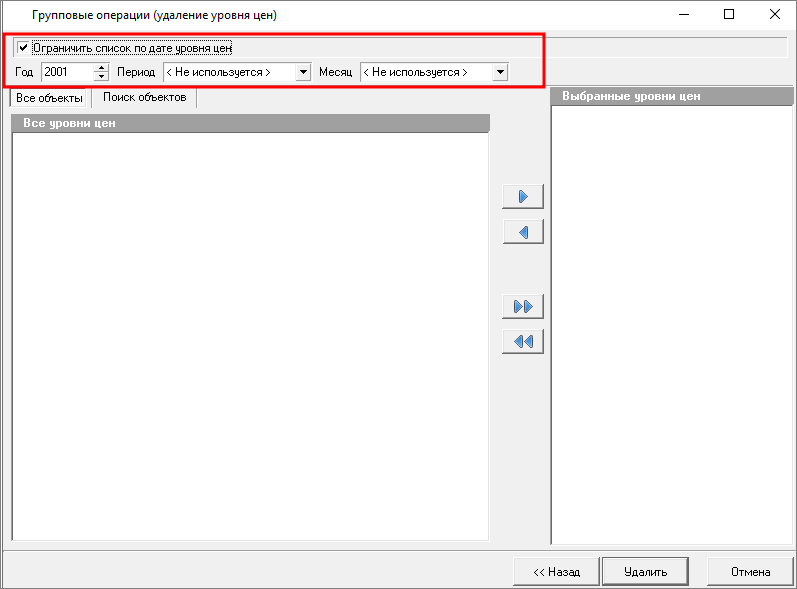
Task: Increase the Год value with up arrow
Action: [x=101, y=68]
